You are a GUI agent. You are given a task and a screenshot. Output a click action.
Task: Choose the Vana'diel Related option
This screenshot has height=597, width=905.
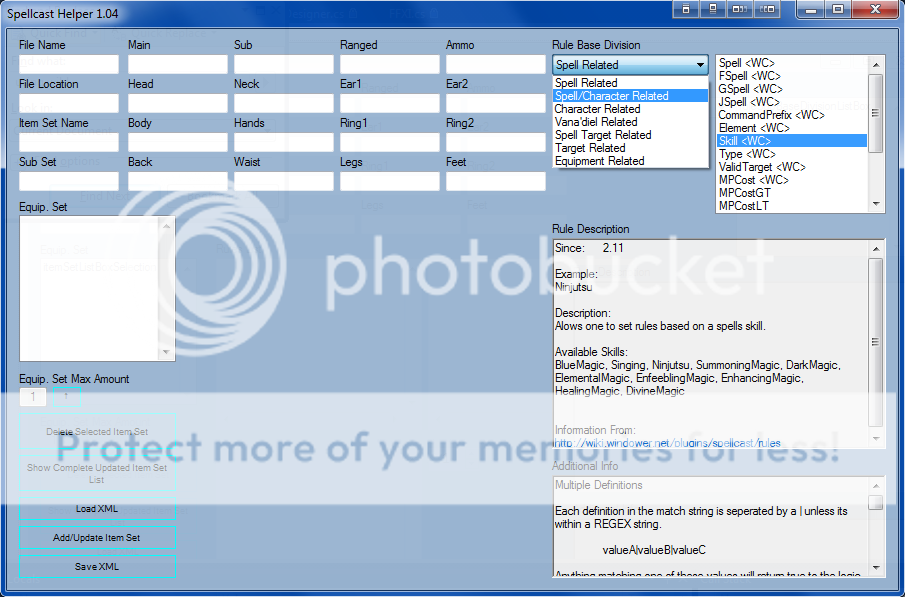tap(596, 122)
